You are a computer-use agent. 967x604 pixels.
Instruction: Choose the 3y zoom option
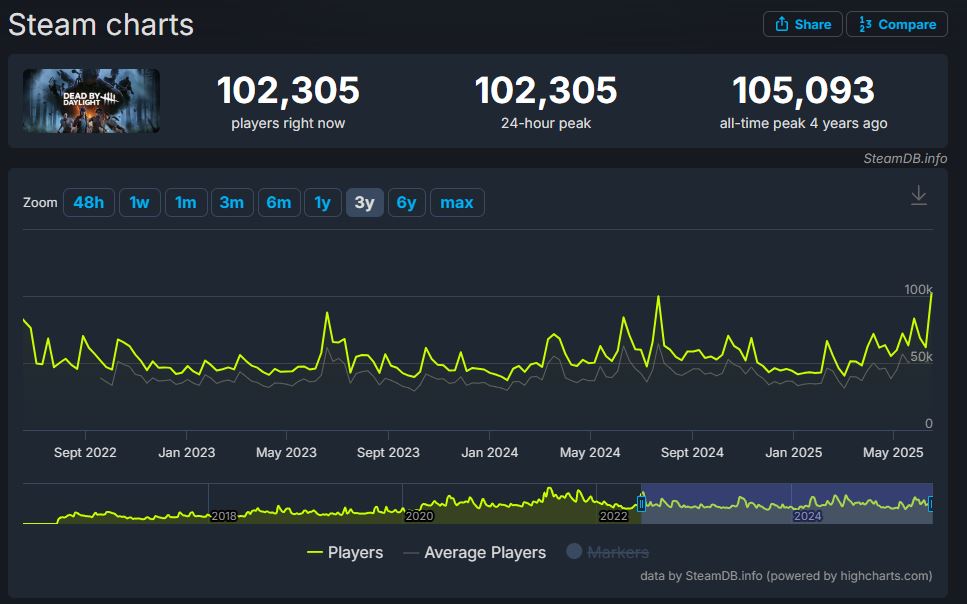point(364,202)
